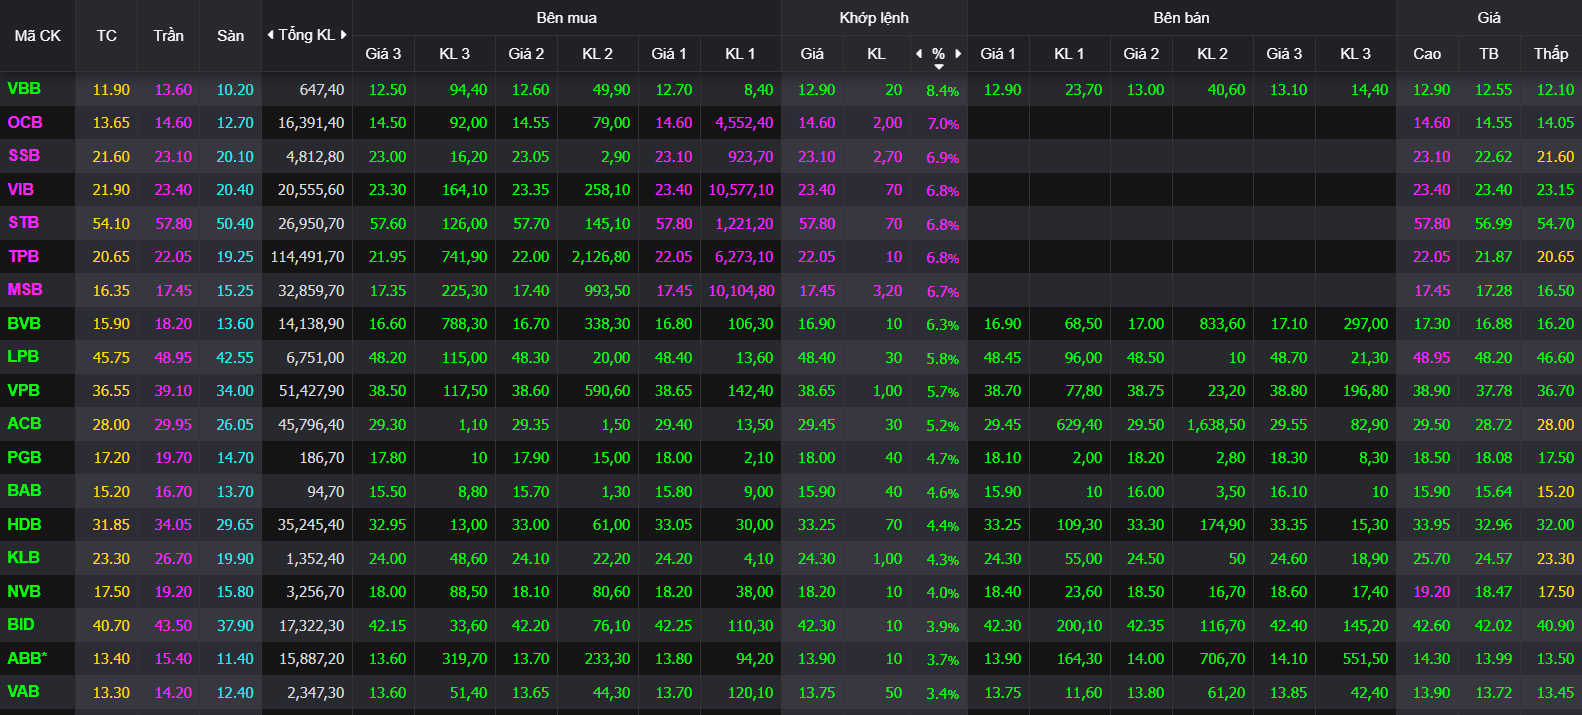
Task: Open stock symbol OCB
Action: (25, 123)
